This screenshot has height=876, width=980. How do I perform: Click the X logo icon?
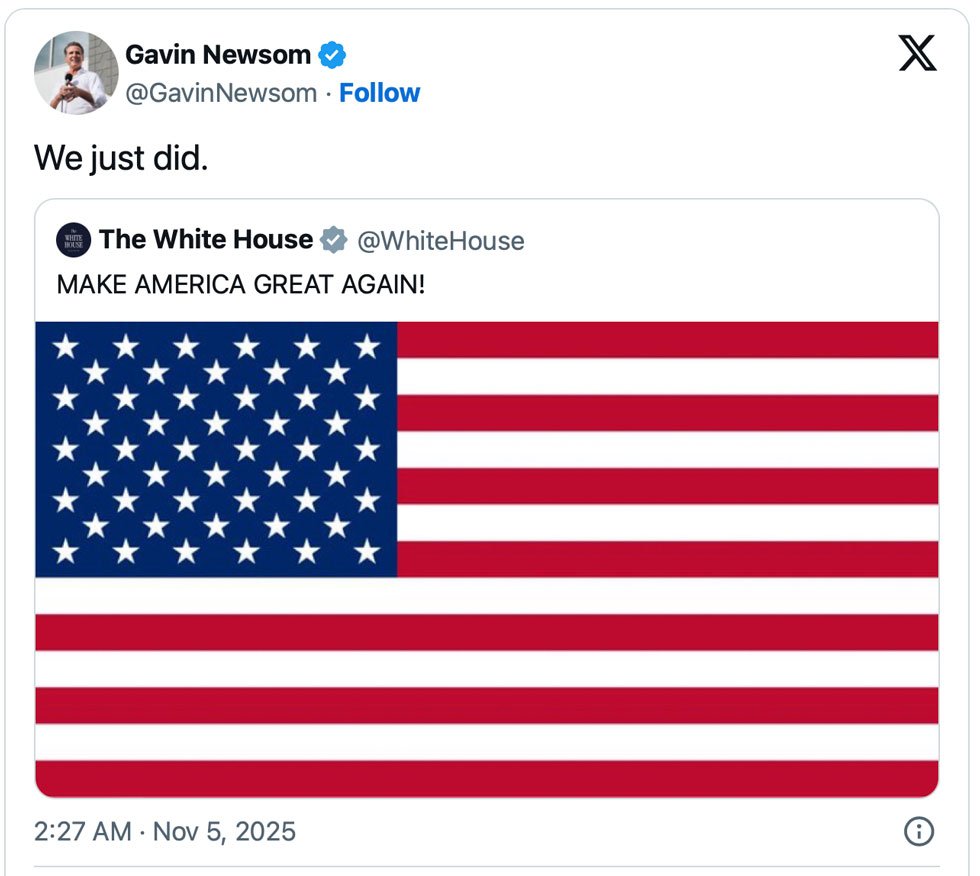point(917,54)
